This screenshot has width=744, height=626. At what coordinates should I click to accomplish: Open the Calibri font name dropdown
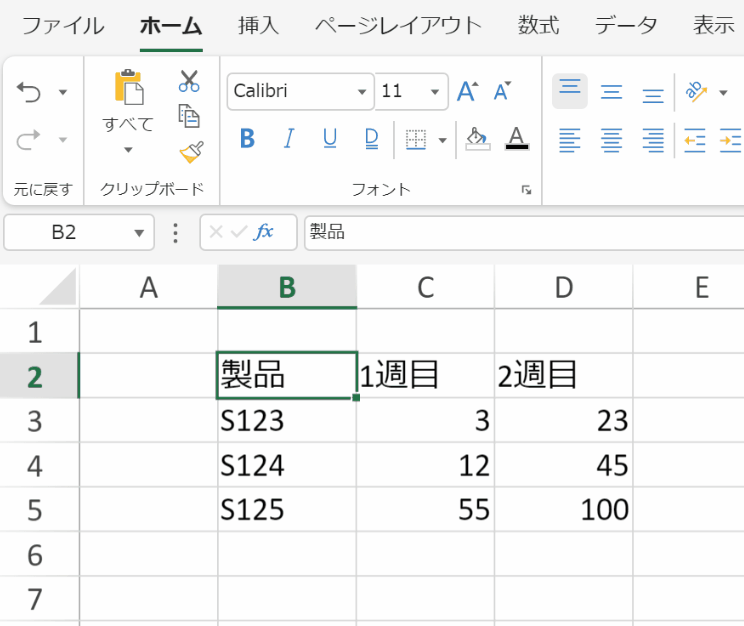362,92
